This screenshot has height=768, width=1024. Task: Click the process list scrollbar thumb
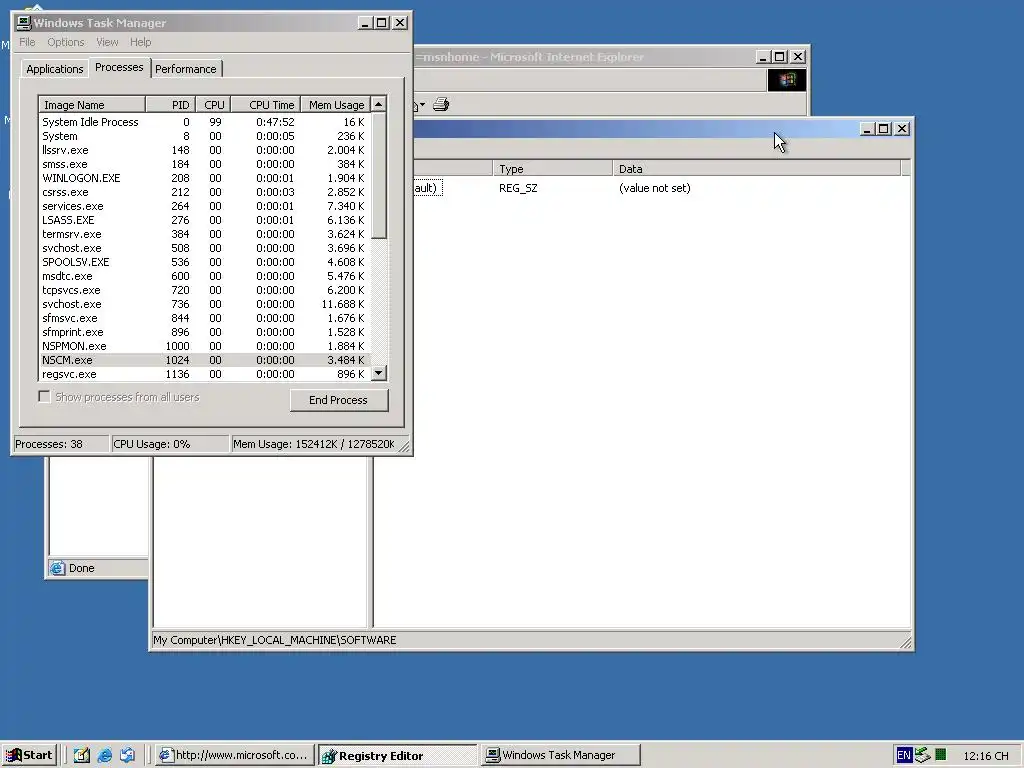coord(379,176)
